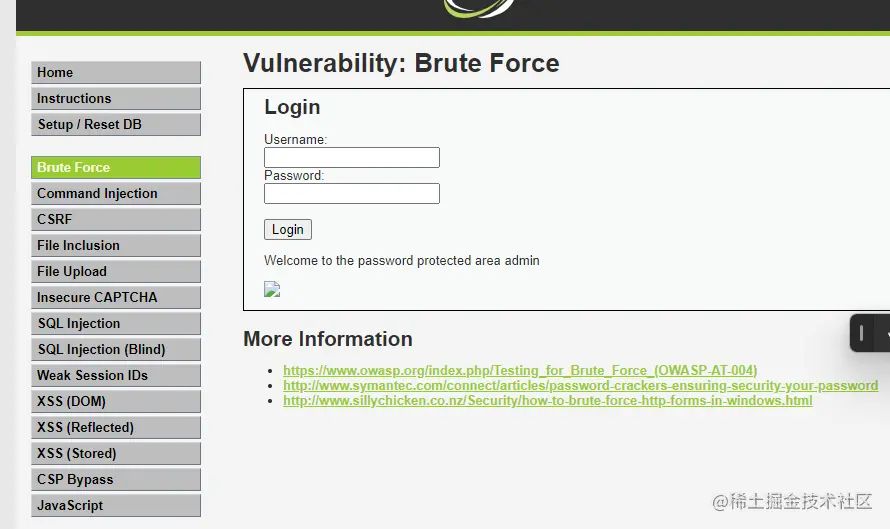Navigate to the CSRF page
Screen dimensions: 890x529
click(115, 220)
